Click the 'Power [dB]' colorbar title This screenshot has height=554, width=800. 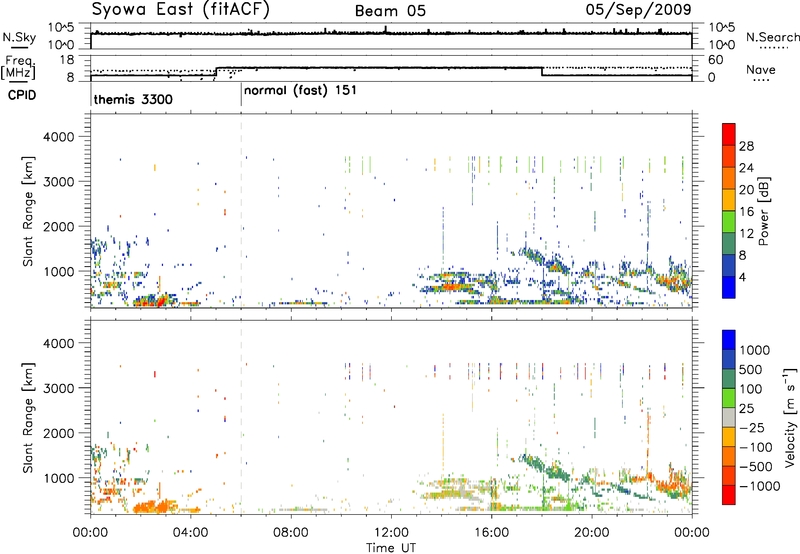763,211
